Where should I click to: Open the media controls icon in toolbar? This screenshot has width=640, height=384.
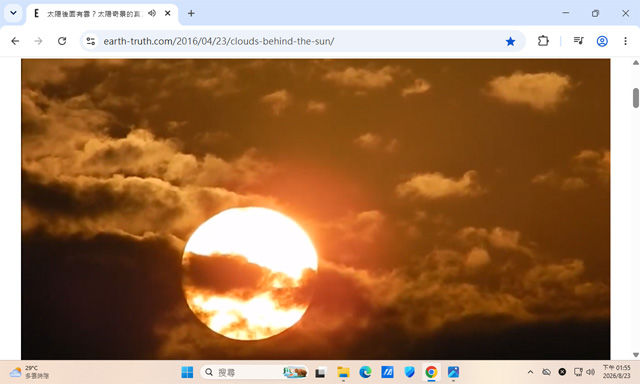578,41
